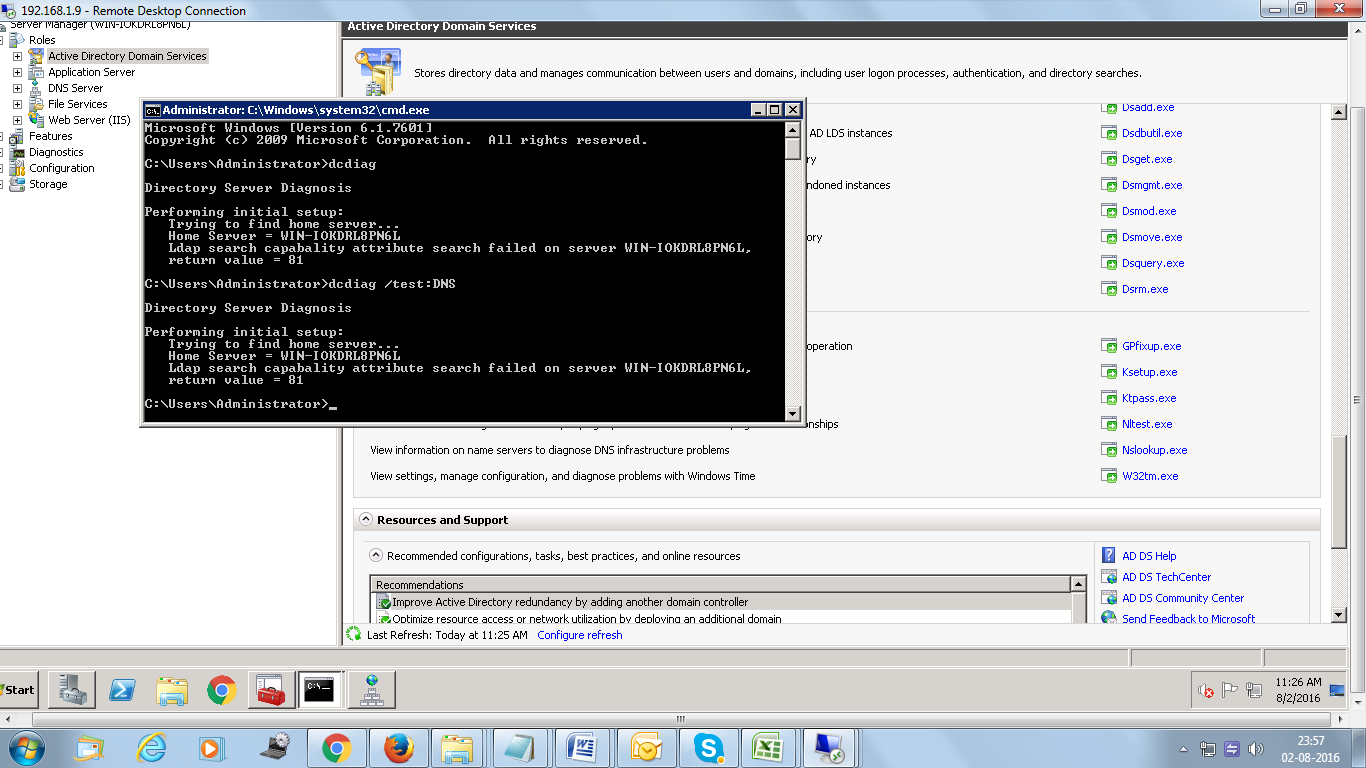Click the local tray volume speaker icon
The image size is (1366, 768).
(x=1255, y=749)
